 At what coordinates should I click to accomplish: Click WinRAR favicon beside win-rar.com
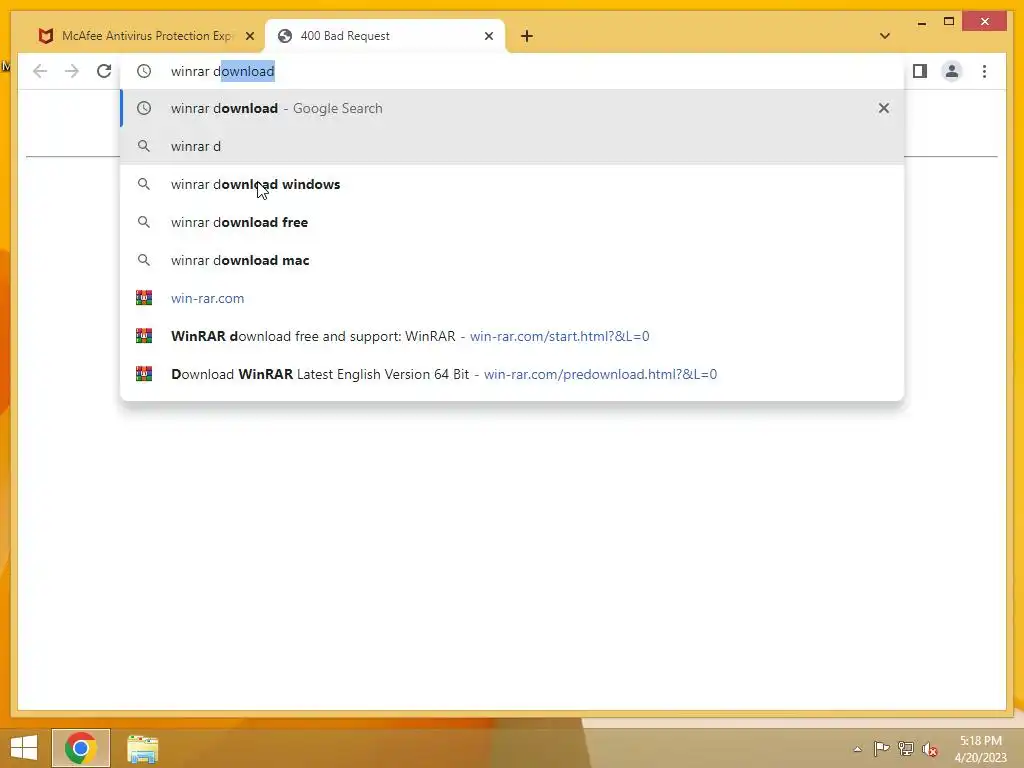tap(144, 298)
